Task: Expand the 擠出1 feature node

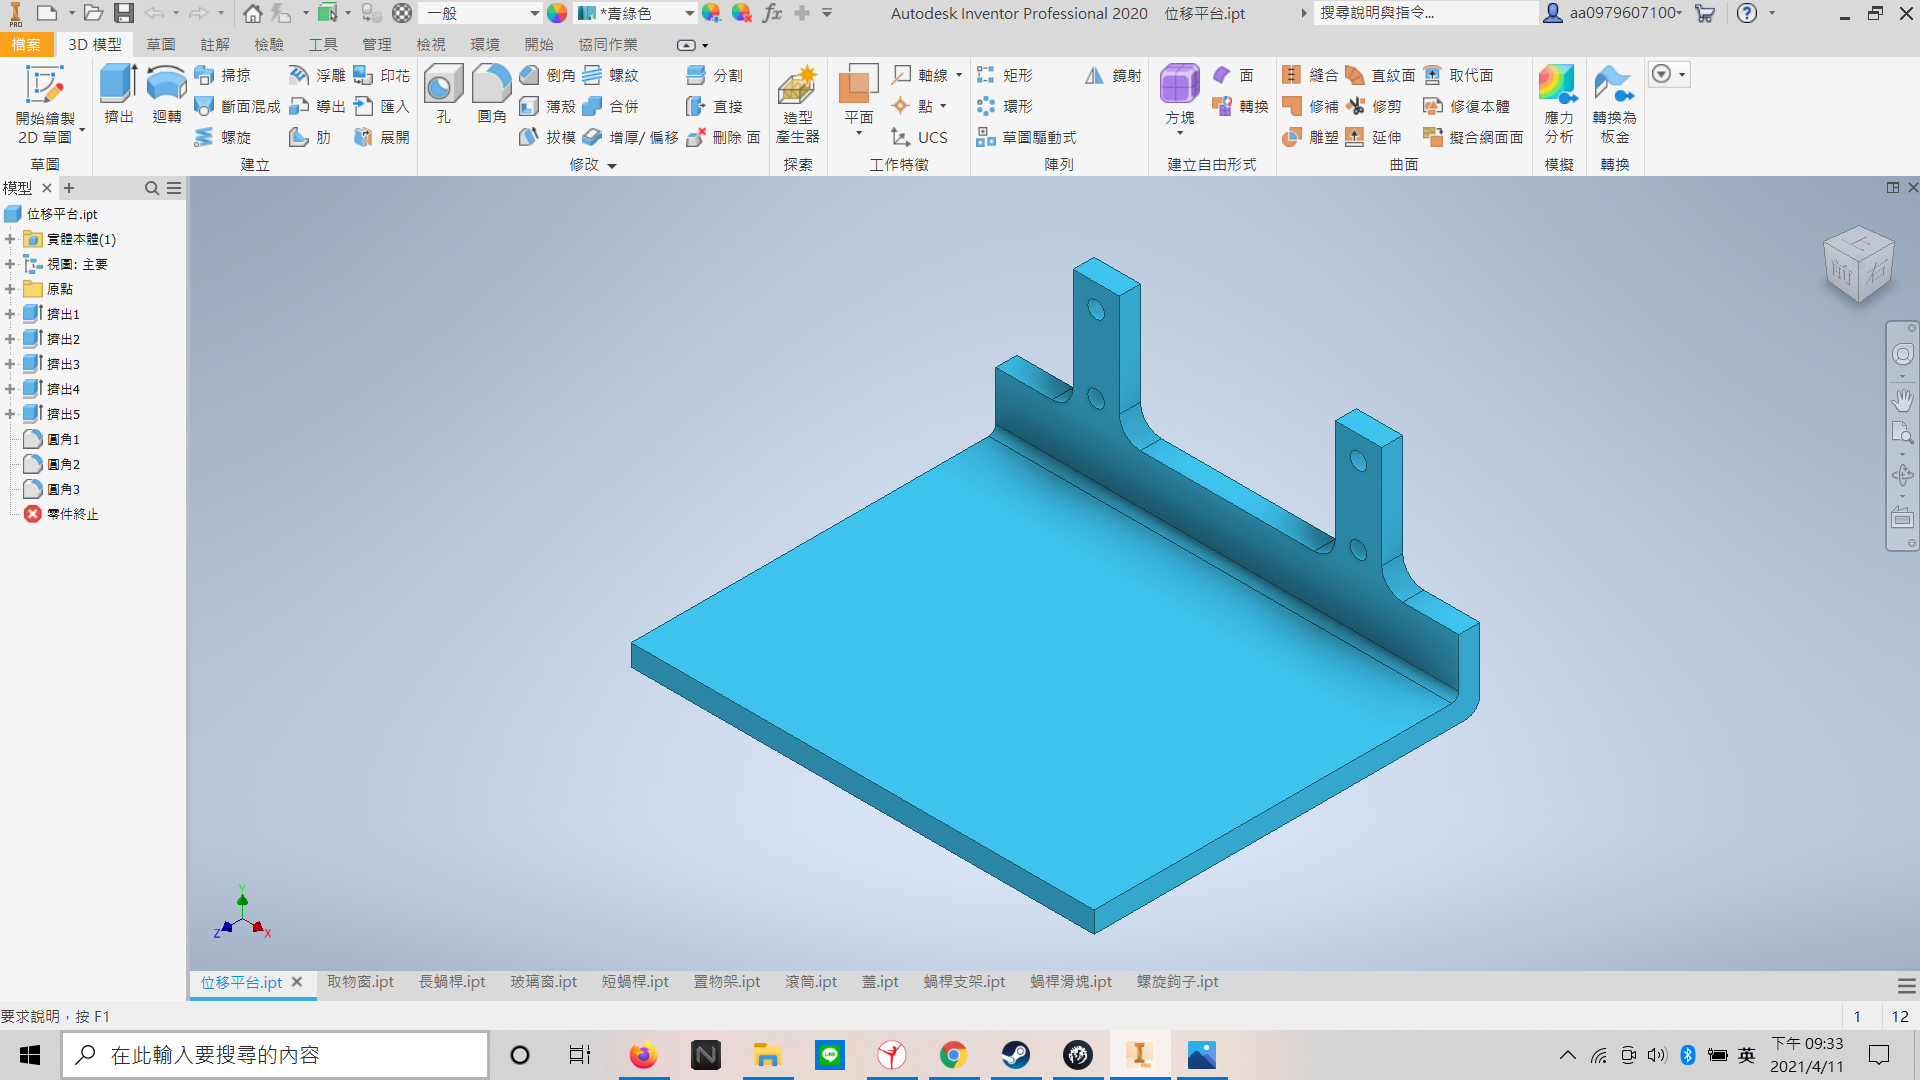Action: (10, 314)
